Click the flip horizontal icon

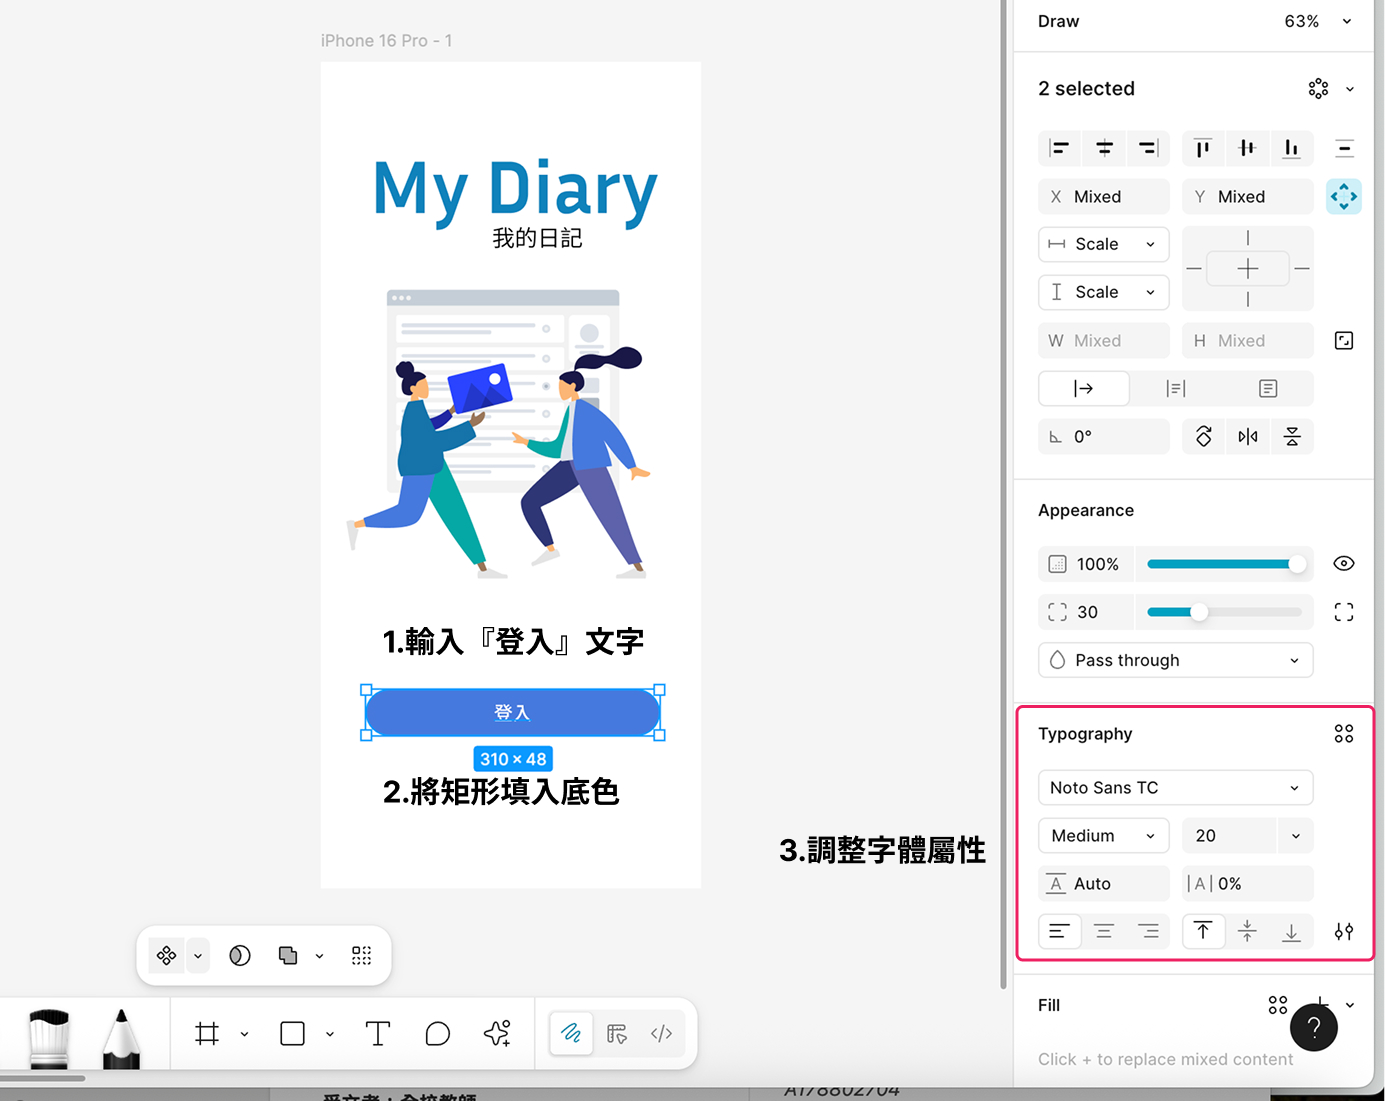click(1247, 437)
